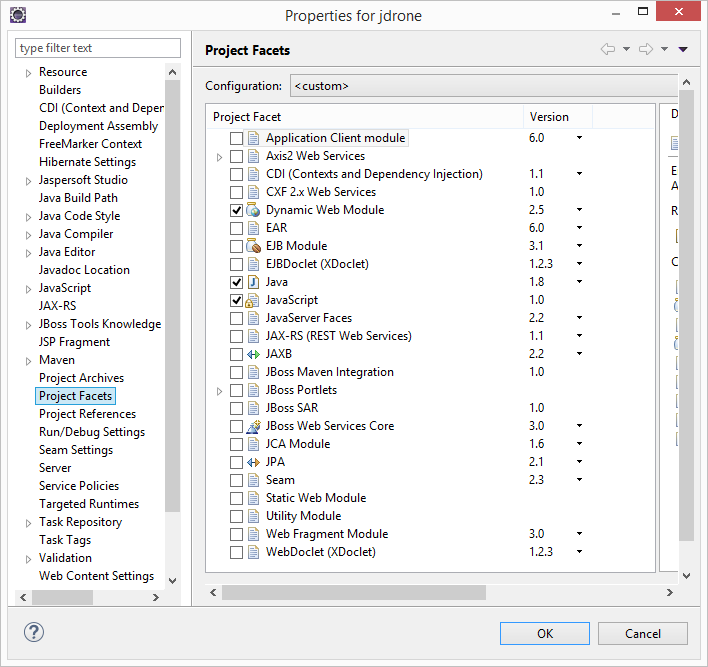Expand the Axis2 Web Services node
This screenshot has width=708, height=667.
[x=219, y=157]
